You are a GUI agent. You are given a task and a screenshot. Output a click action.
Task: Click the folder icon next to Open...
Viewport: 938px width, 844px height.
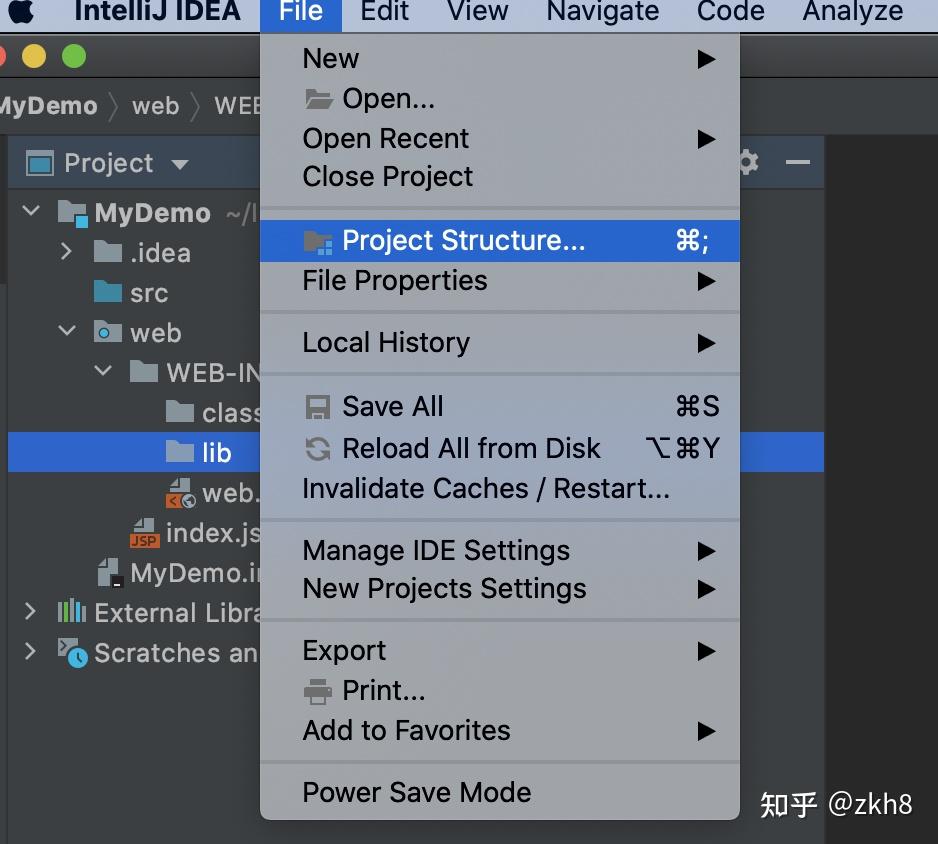316,97
